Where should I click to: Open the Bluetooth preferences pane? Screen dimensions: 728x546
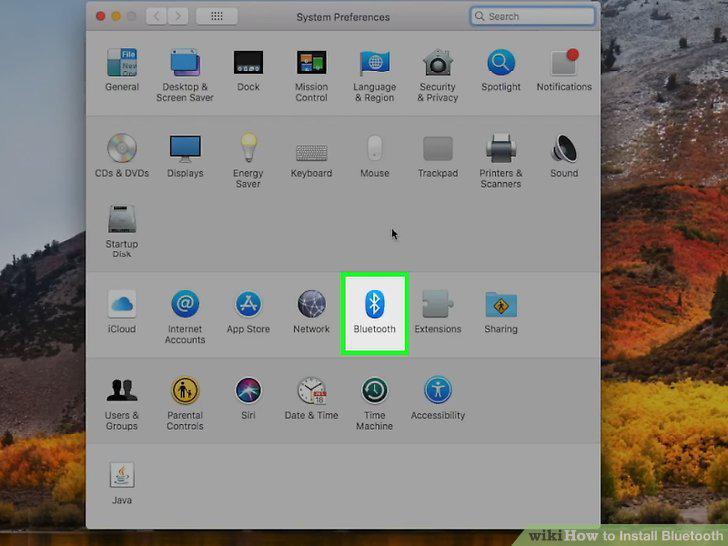(x=375, y=313)
